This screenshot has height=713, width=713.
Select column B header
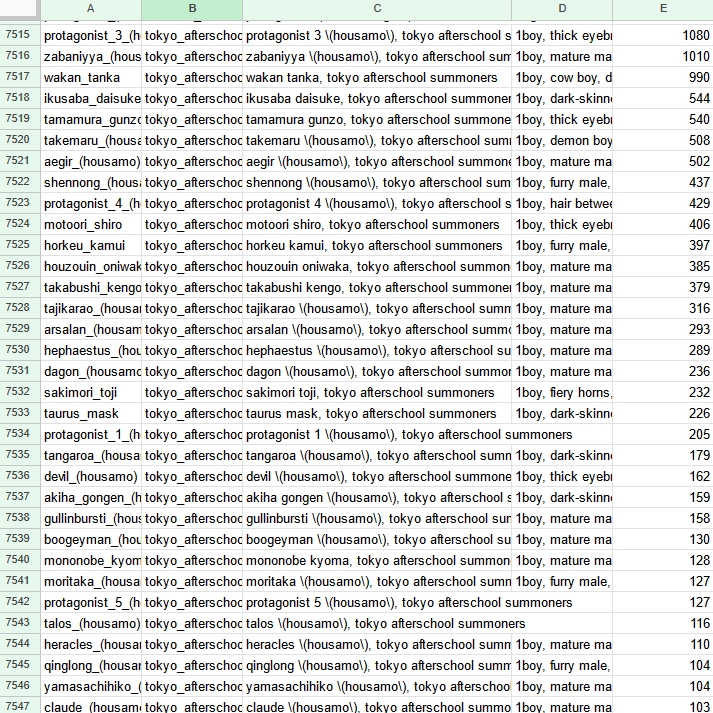192,9
